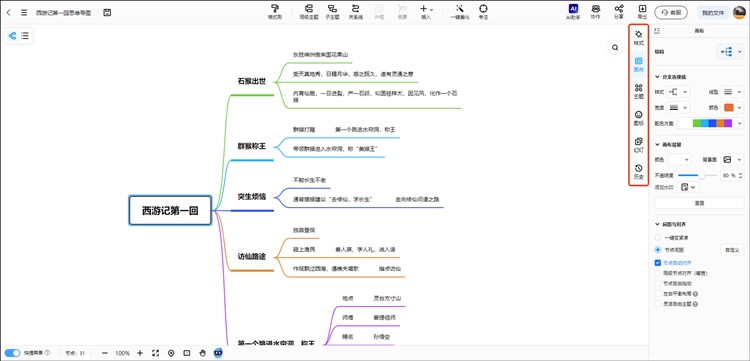Image resolution: width=750 pixels, height=361 pixels.
Task: Toggle fullscreen fit icon in bottom bar
Action: 155,353
